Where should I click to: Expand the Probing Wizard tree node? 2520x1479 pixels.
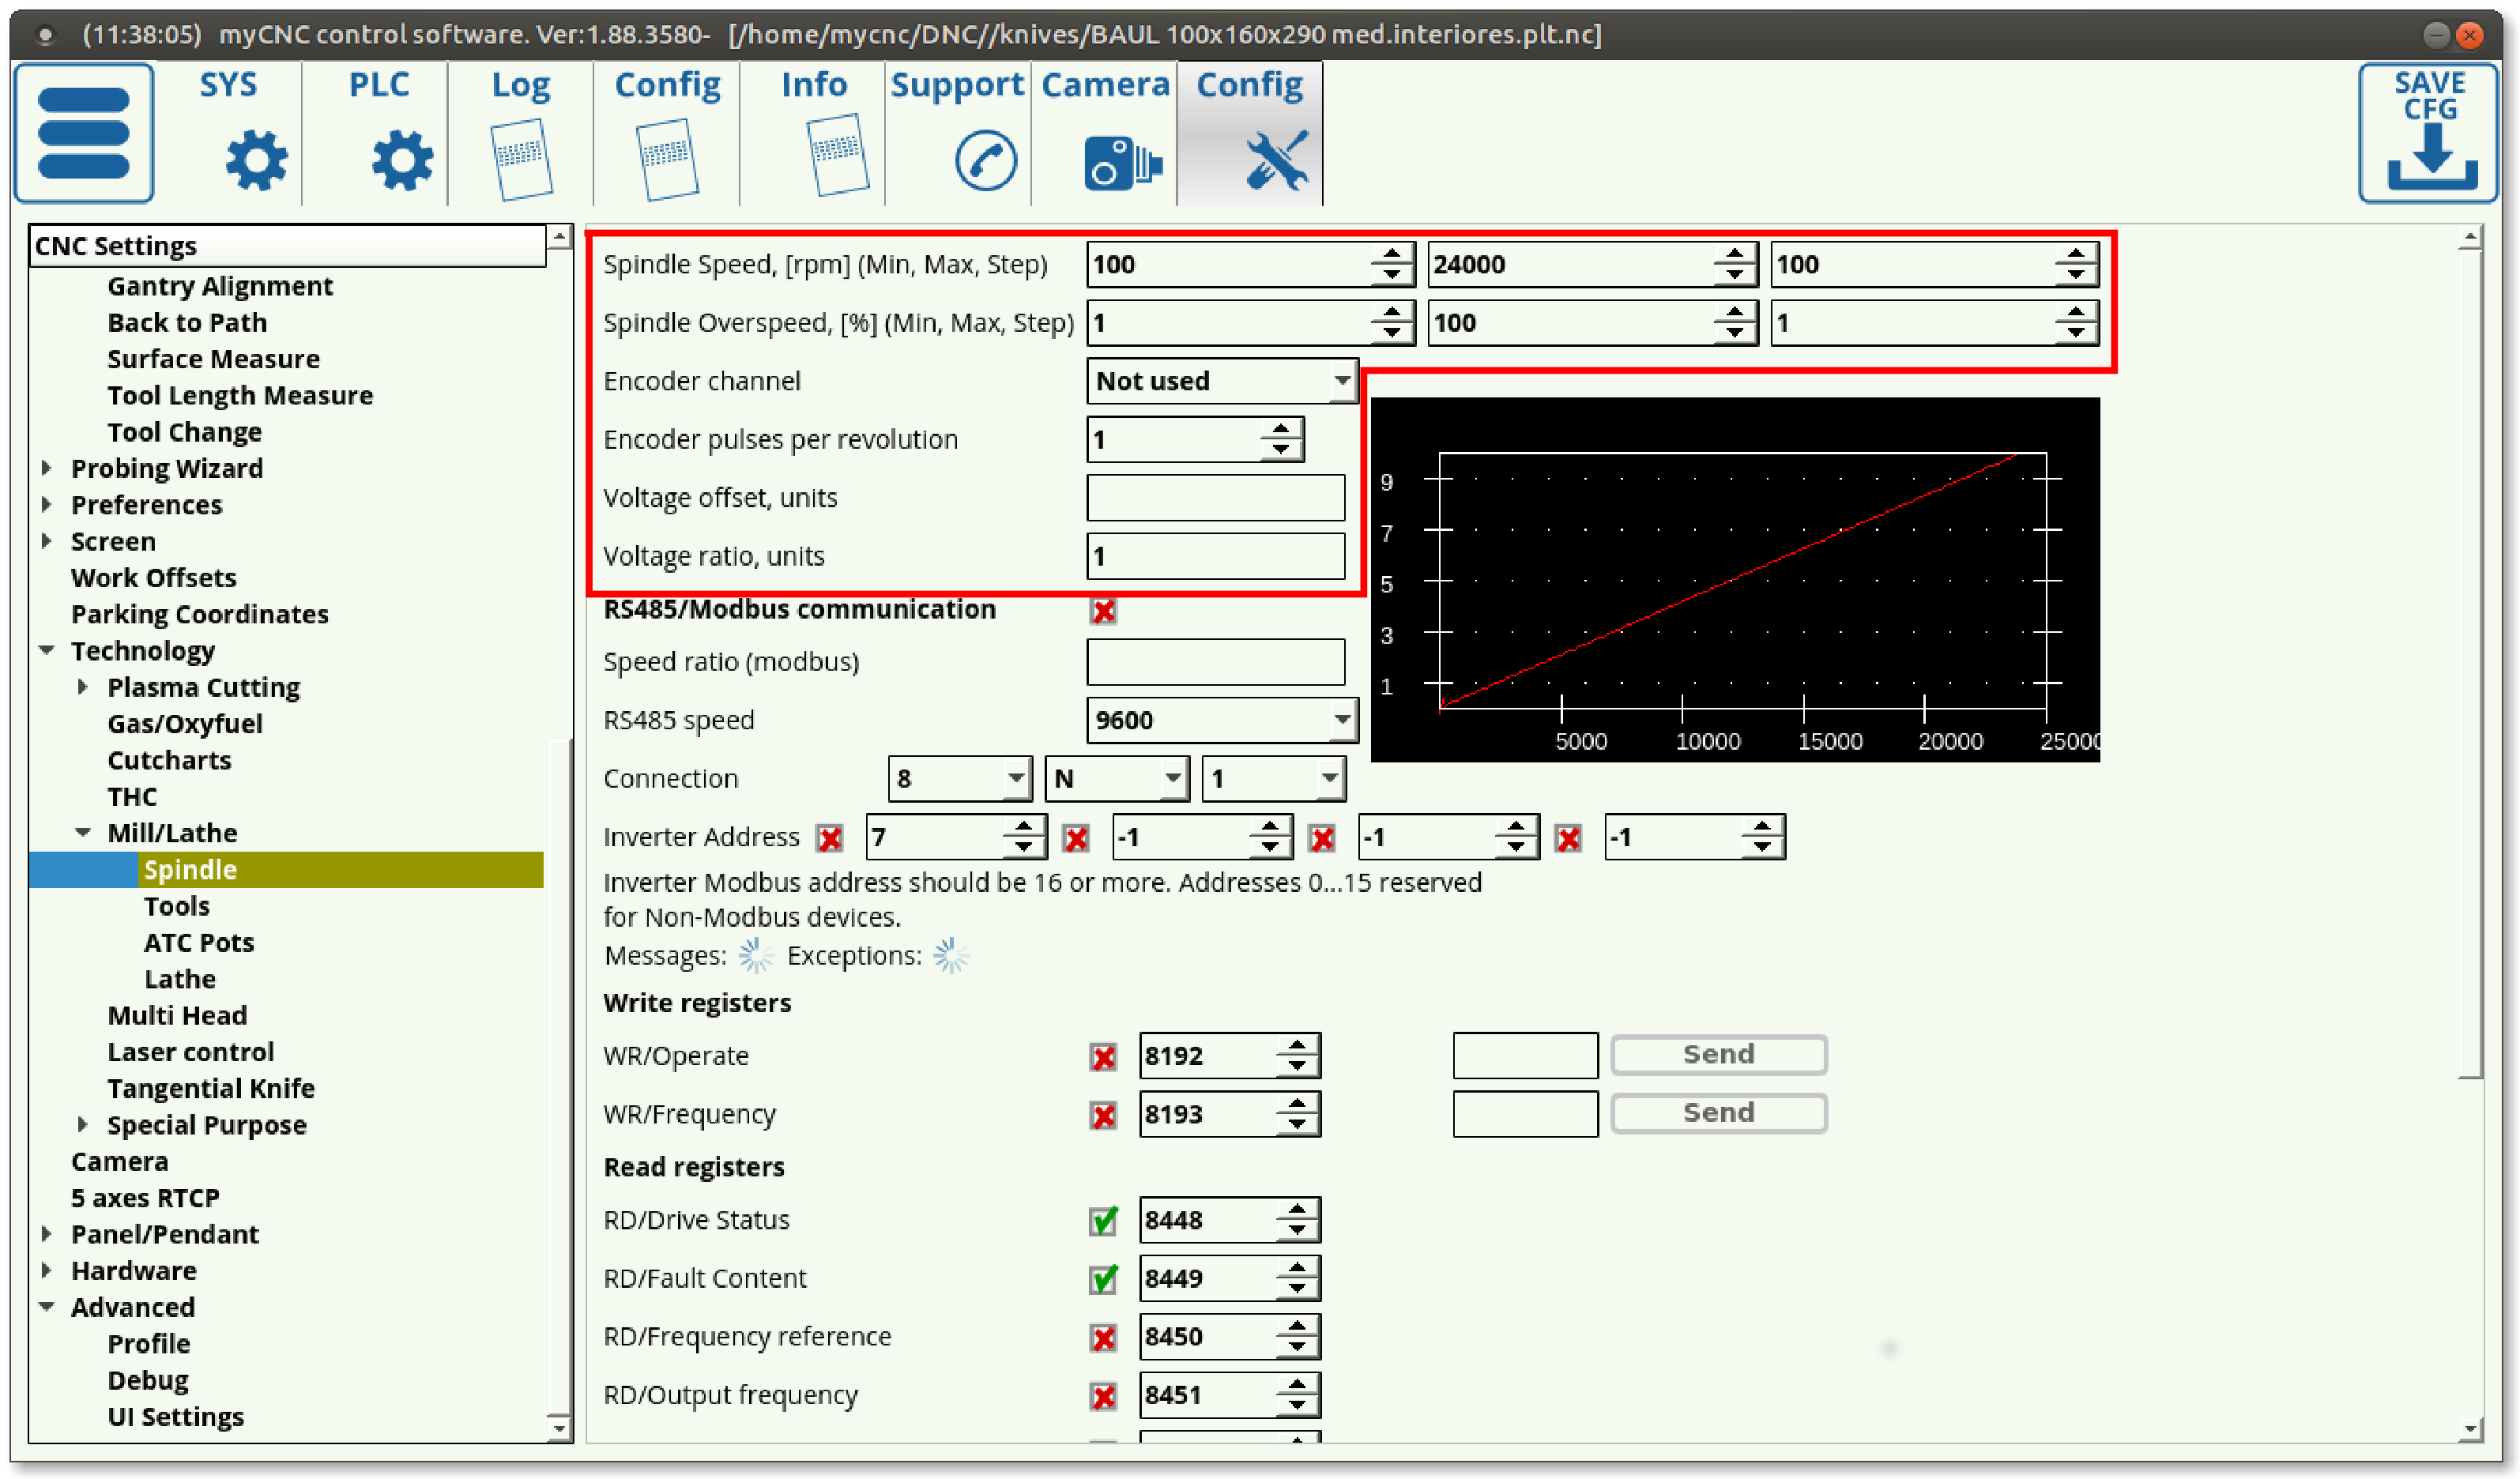point(47,468)
